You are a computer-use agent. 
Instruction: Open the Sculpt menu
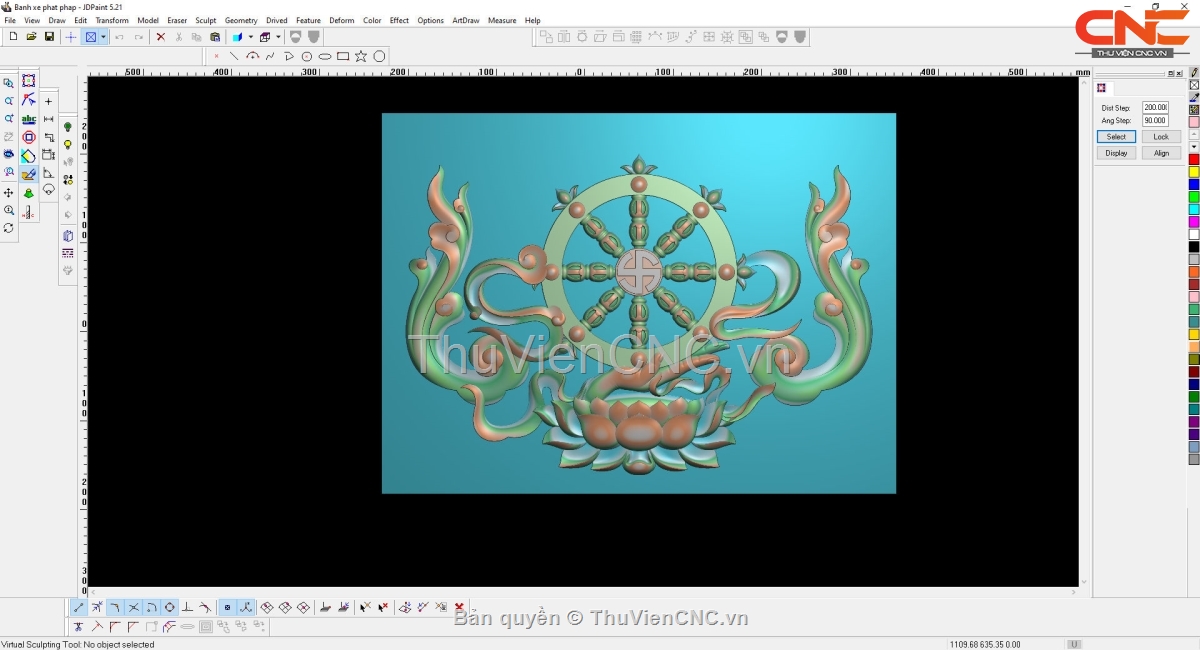click(206, 20)
